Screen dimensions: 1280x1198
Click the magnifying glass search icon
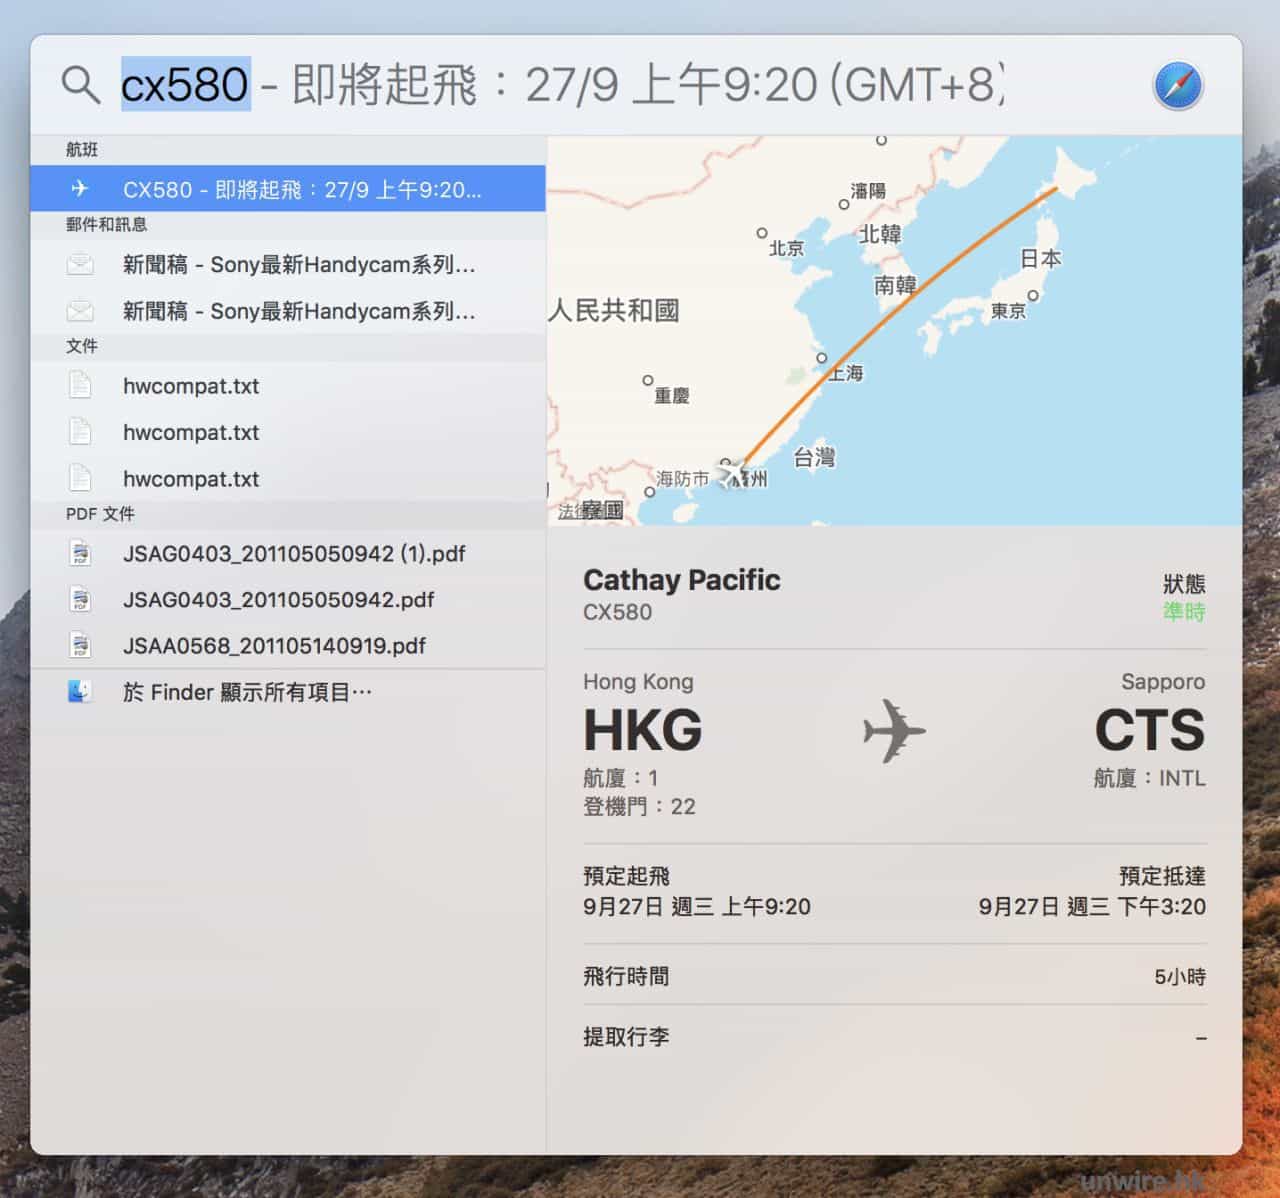click(x=80, y=85)
